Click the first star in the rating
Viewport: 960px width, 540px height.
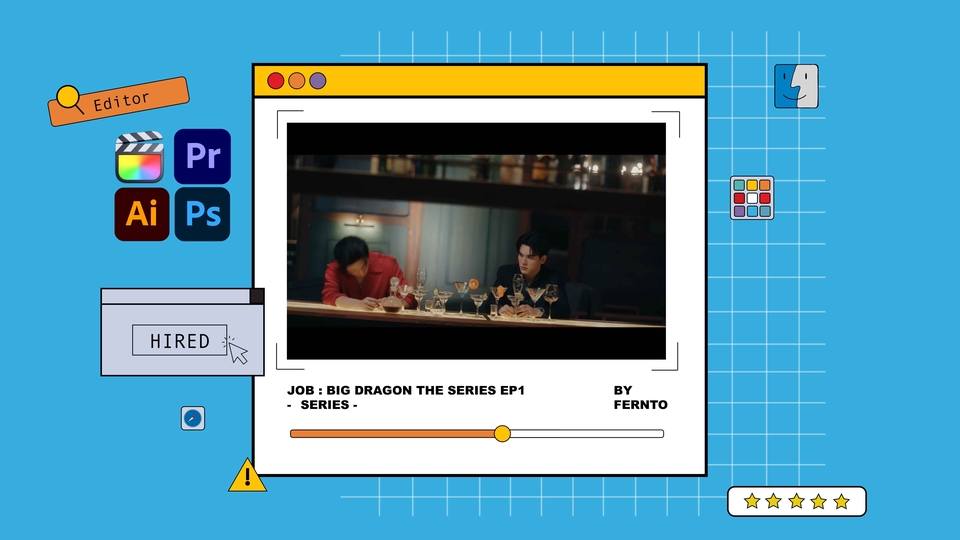[752, 501]
